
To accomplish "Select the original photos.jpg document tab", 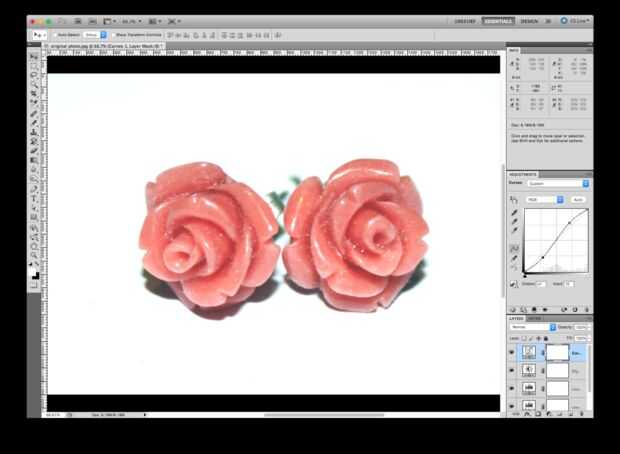I will pyautogui.click(x=104, y=46).
